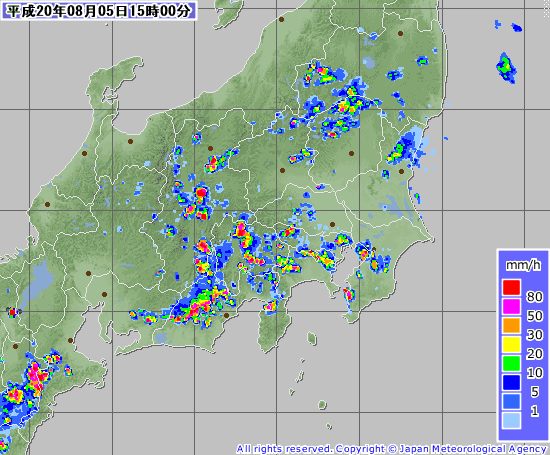Click the legend value 30
The height and width of the screenshot is (455, 550).
tap(534, 335)
